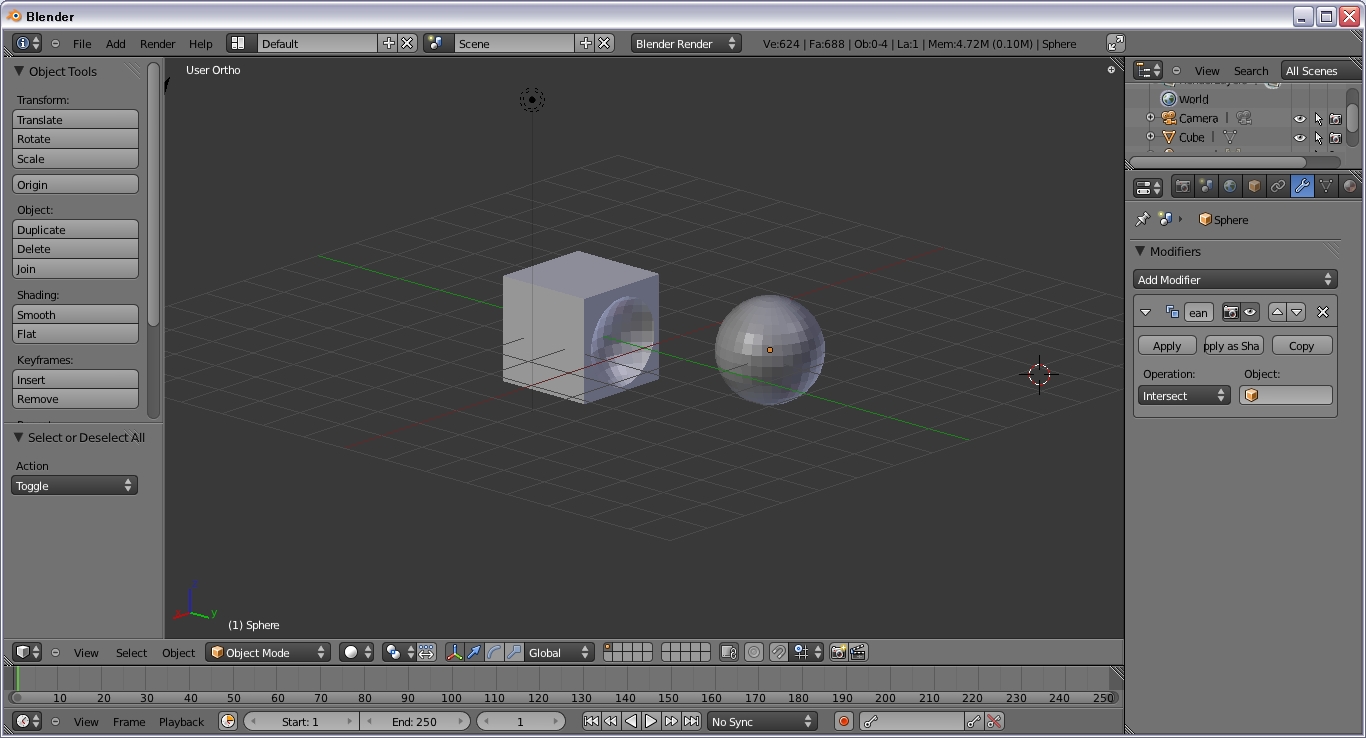Open the Add Modifier dropdown
The width and height of the screenshot is (1366, 738).
(x=1235, y=279)
